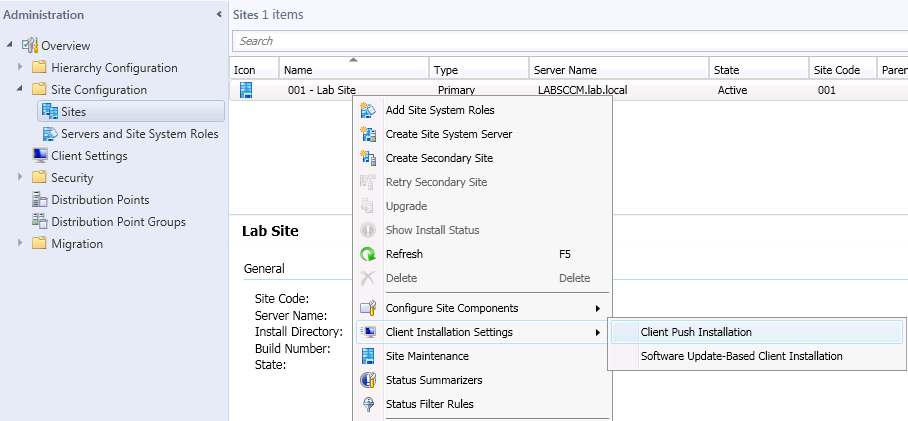The image size is (908, 421).
Task: Click the Add Site System Roles icon
Action: [368, 110]
